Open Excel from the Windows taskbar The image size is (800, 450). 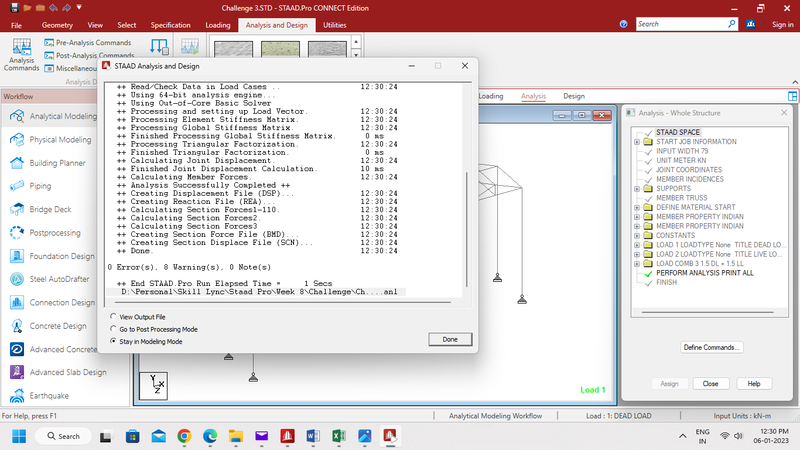(x=338, y=436)
